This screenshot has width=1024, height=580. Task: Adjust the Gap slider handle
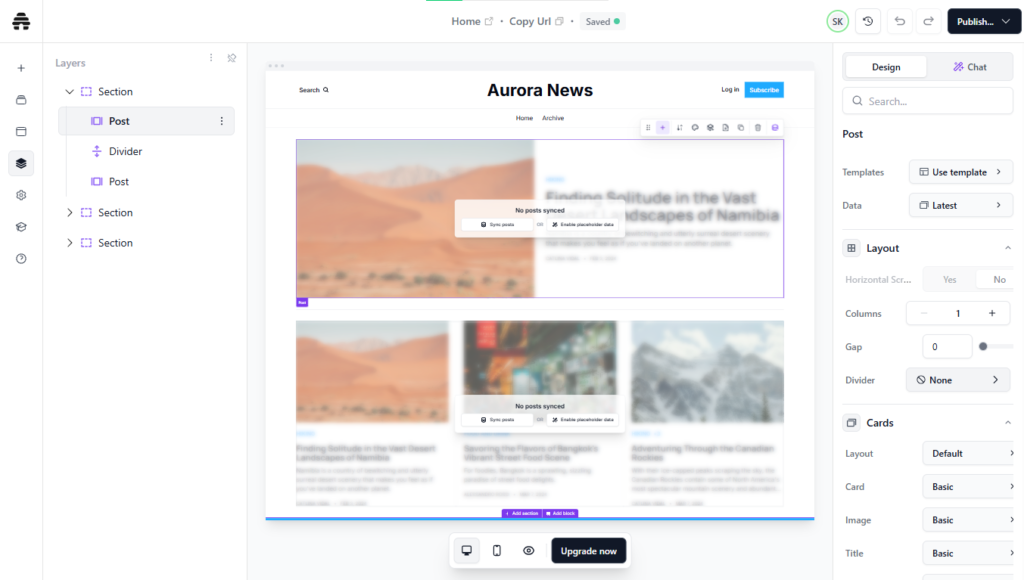[983, 347]
